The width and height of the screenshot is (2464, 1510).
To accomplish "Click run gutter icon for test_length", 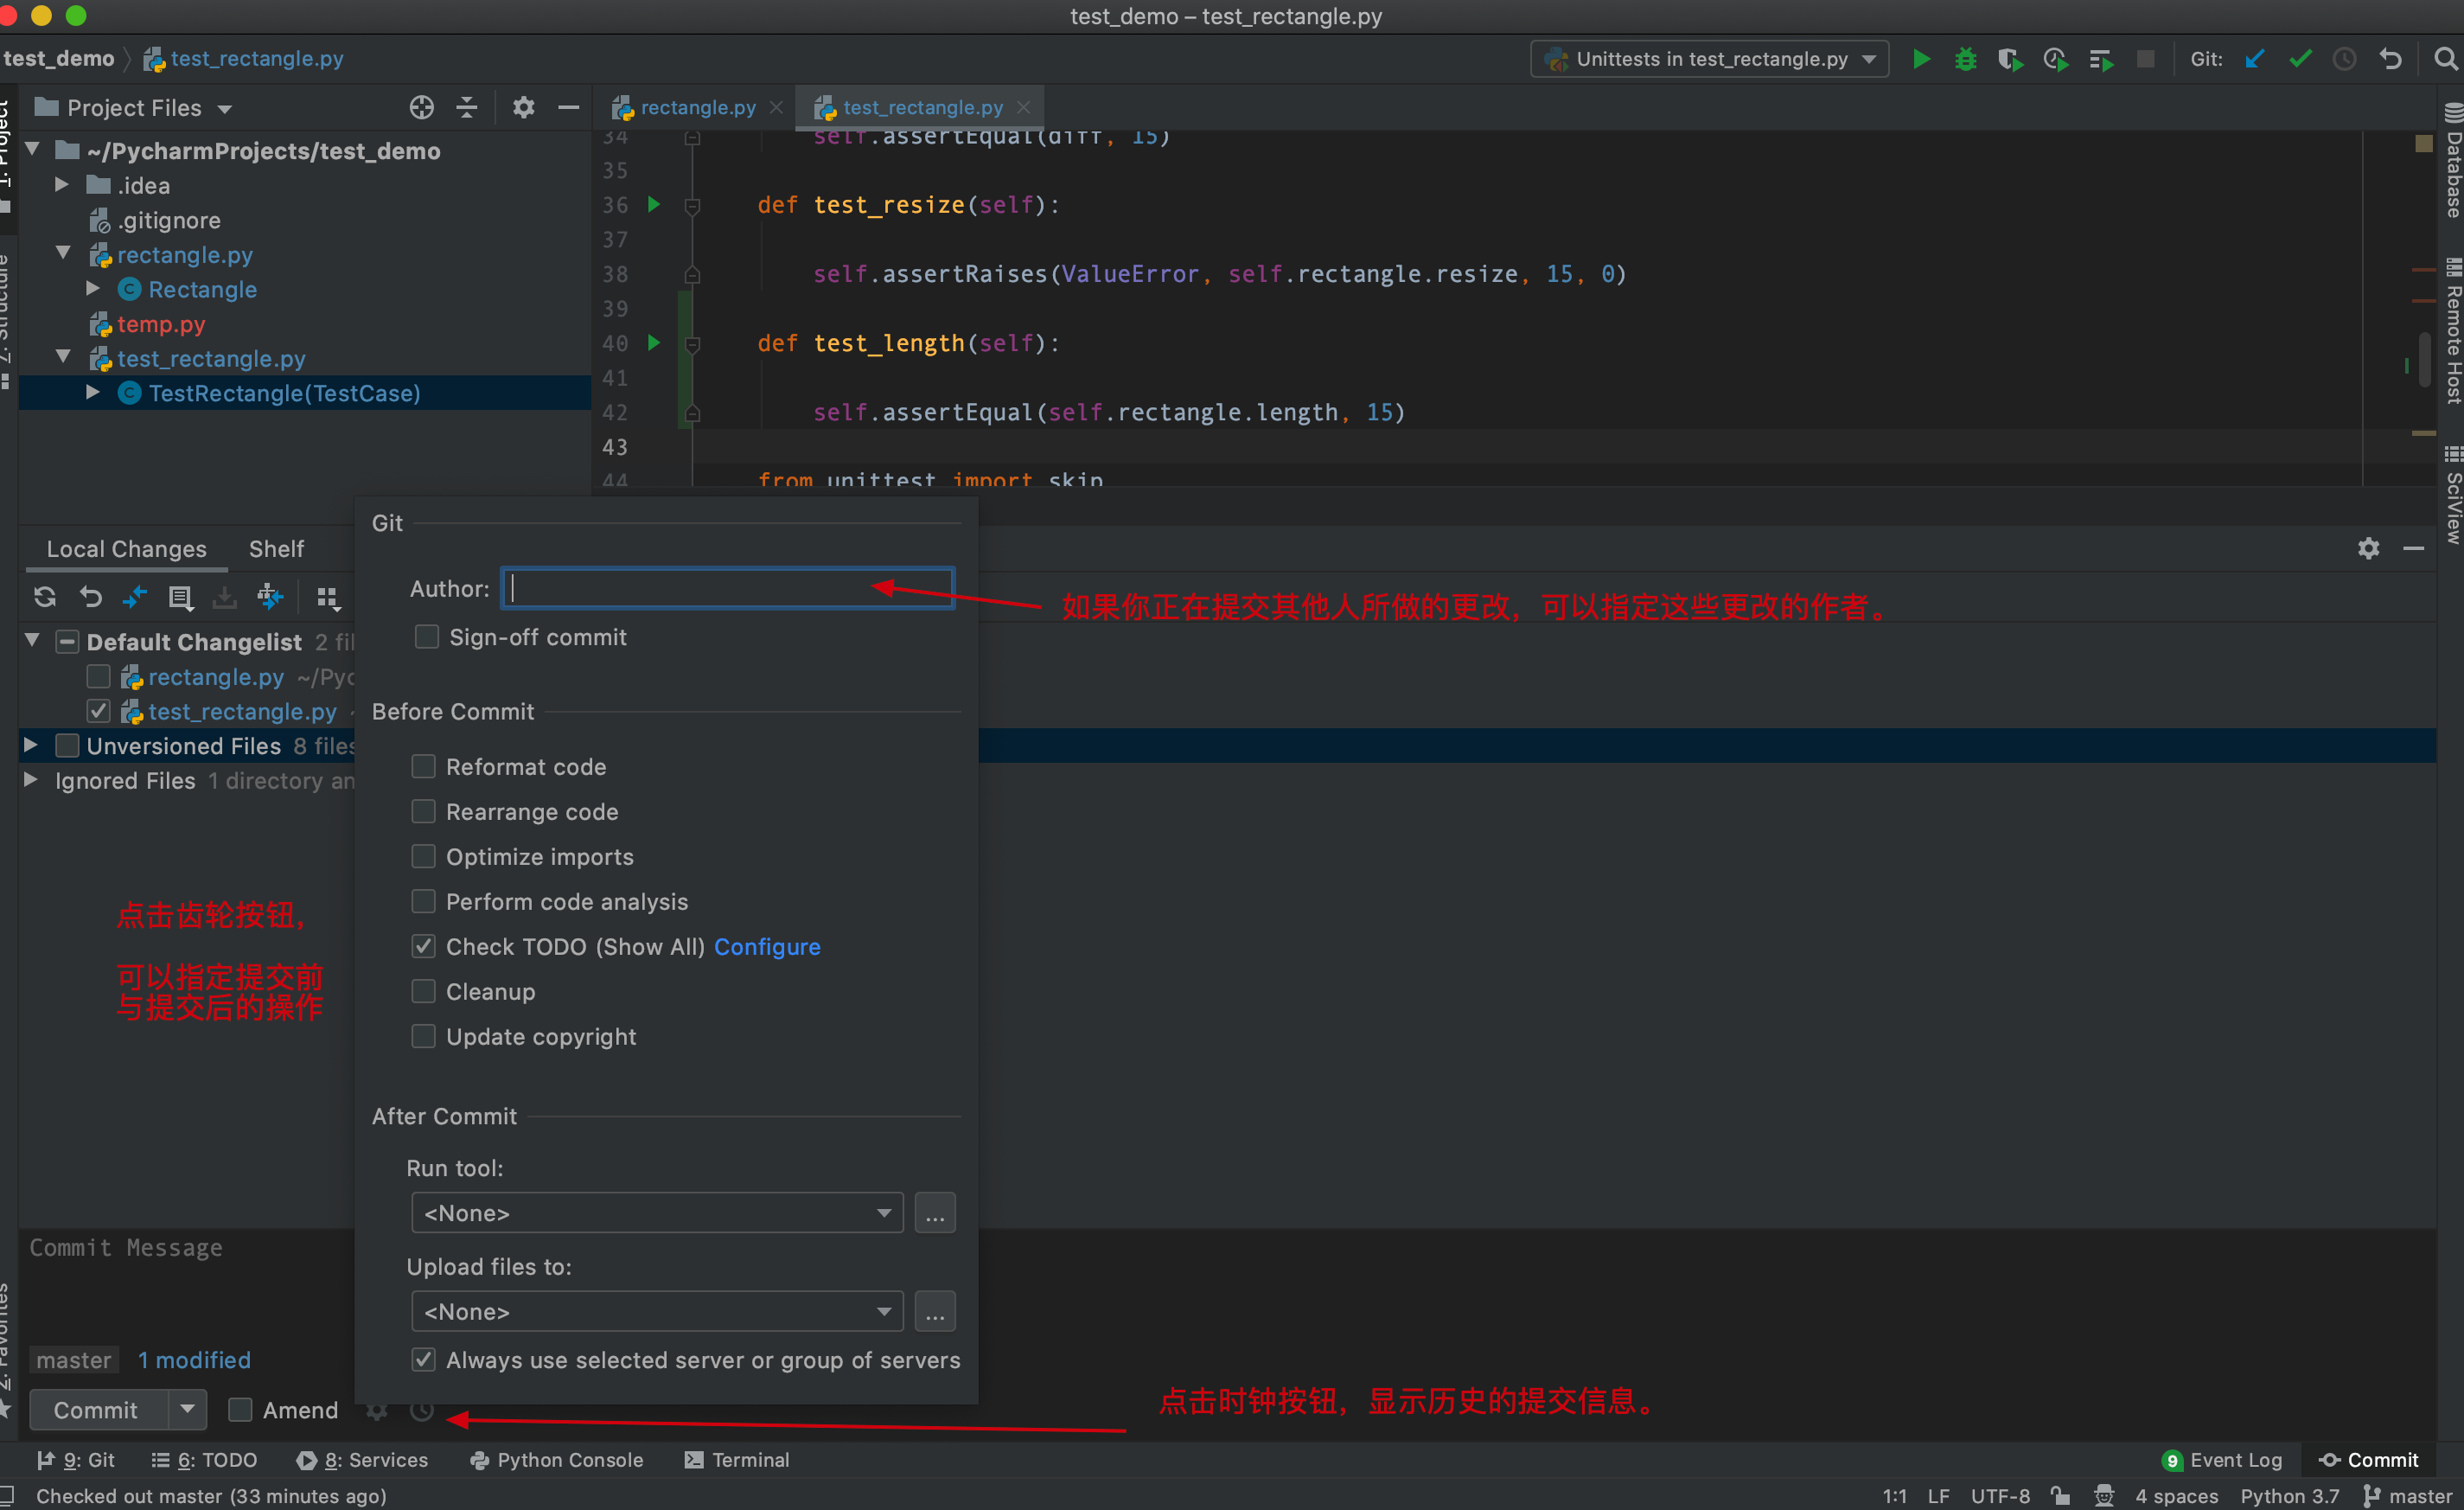I will point(654,343).
